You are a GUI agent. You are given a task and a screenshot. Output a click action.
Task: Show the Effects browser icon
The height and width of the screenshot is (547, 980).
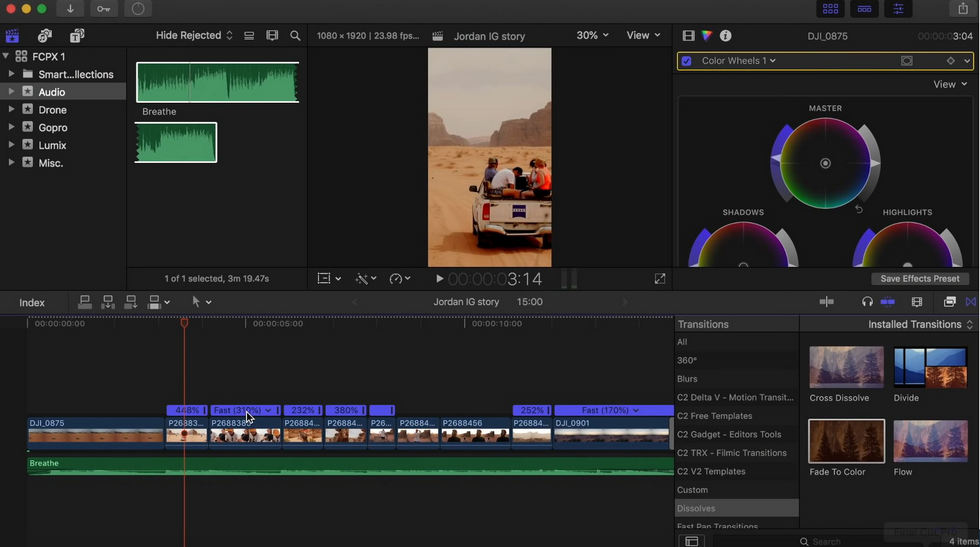pyautogui.click(x=949, y=302)
